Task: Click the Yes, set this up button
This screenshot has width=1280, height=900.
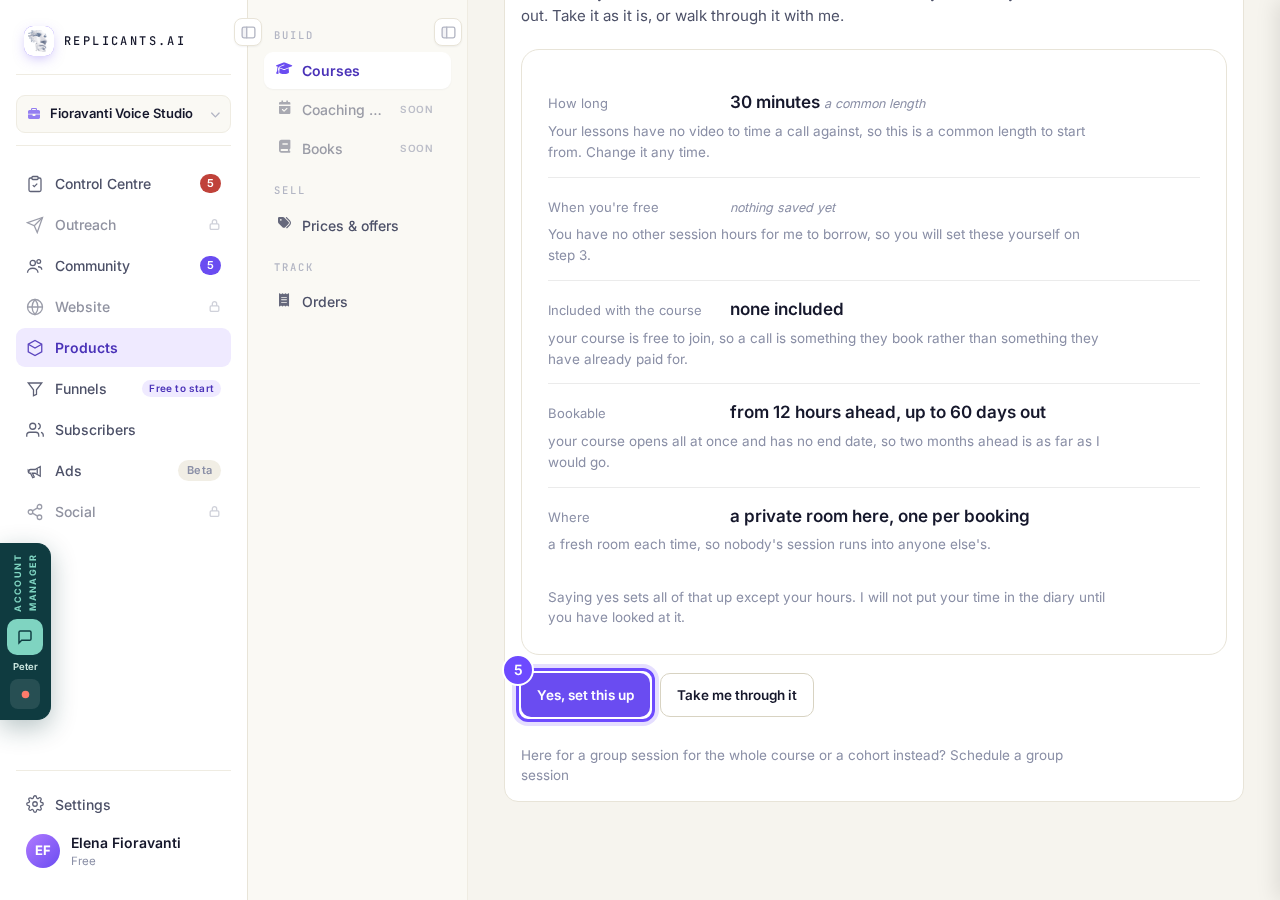Action: click(x=586, y=695)
